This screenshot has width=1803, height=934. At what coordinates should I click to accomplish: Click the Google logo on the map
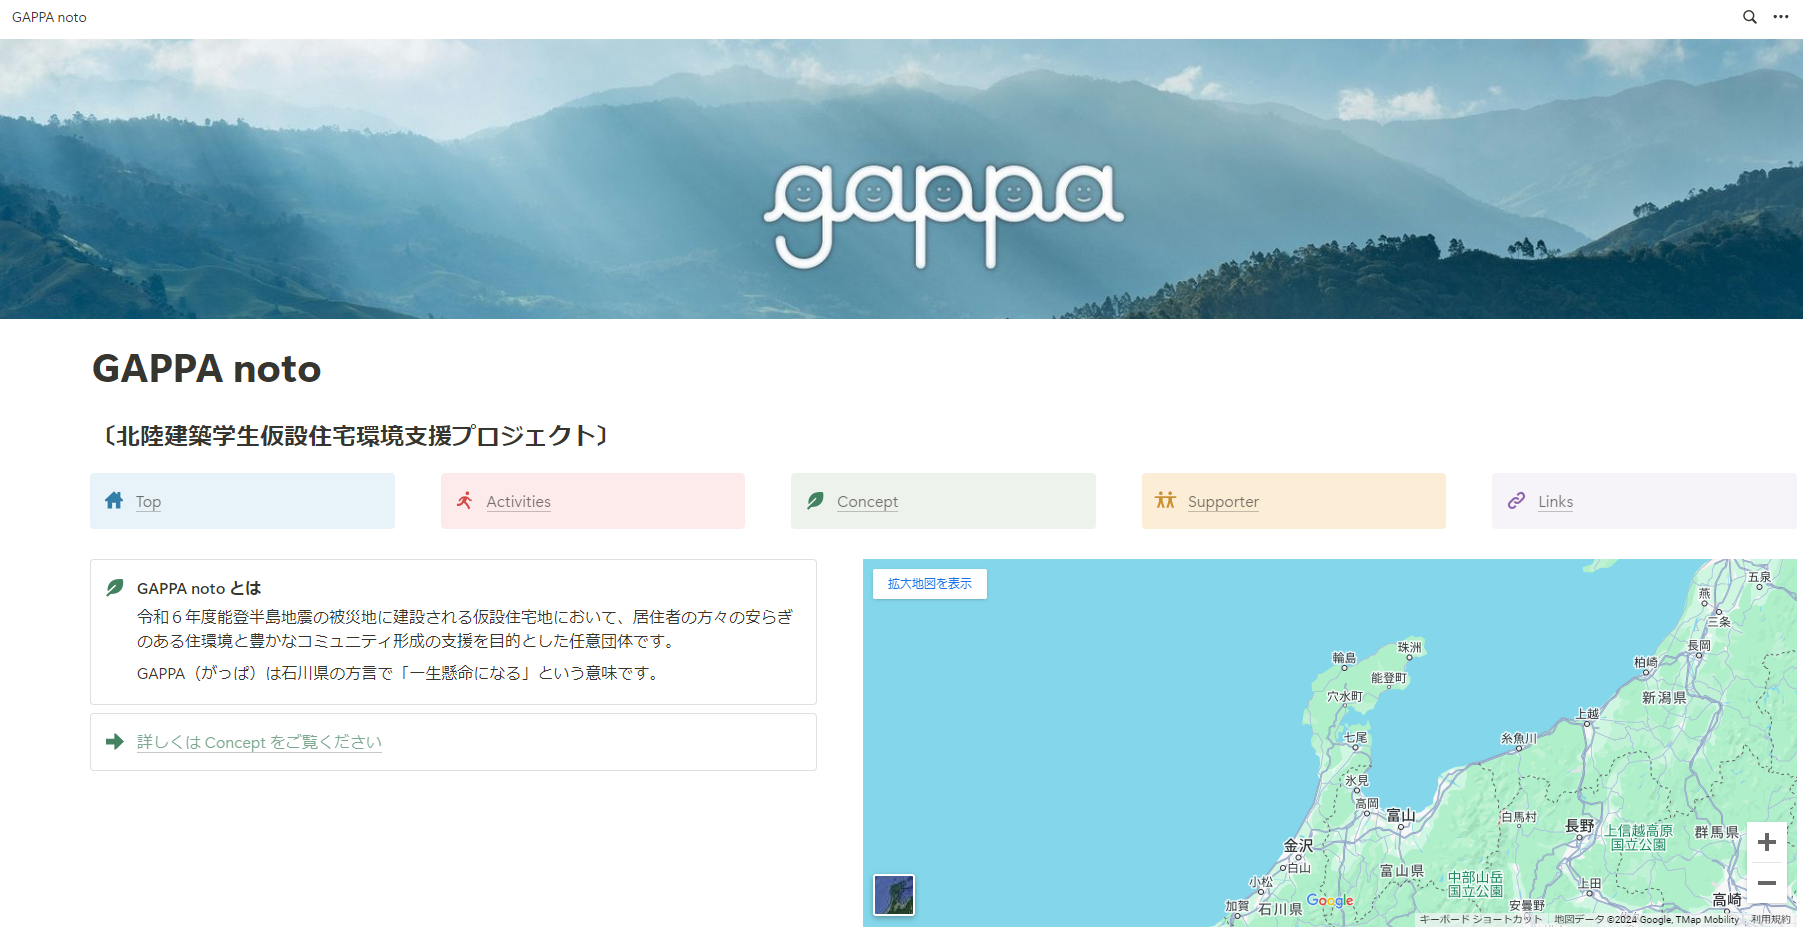(x=1329, y=901)
